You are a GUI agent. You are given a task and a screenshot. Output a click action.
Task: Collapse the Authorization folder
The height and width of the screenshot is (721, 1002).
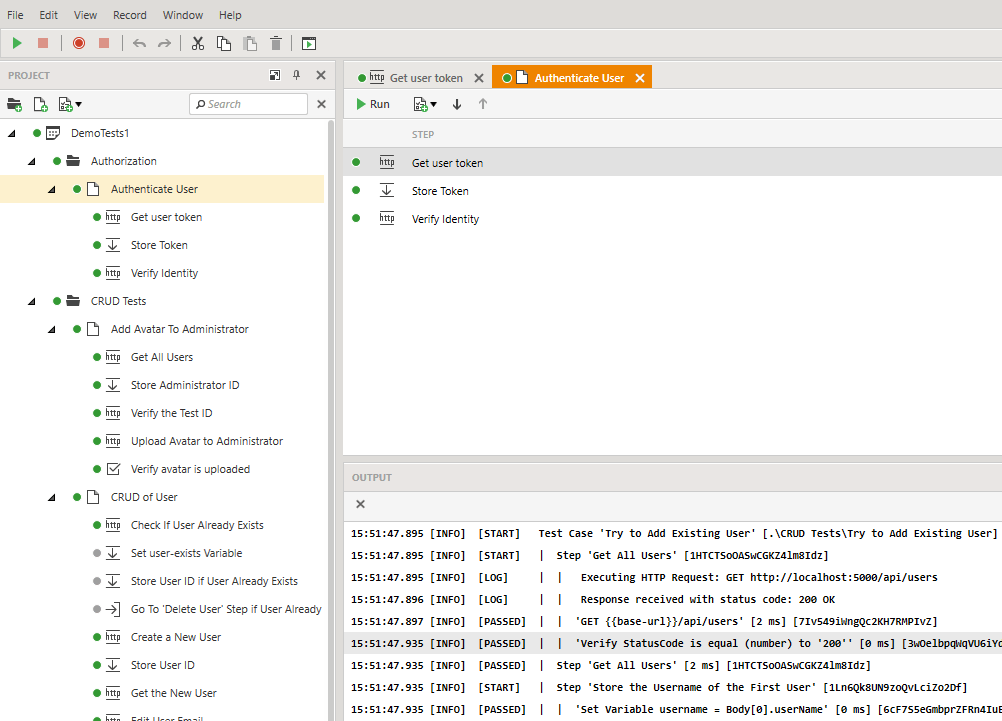coord(31,161)
